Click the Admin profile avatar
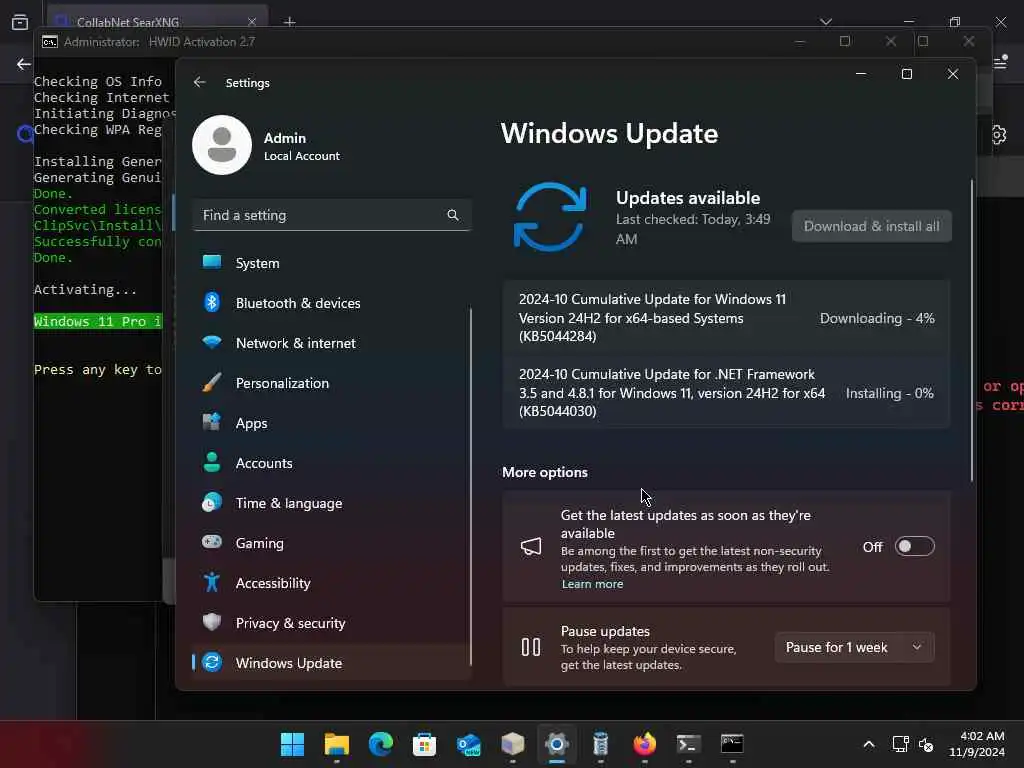The width and height of the screenshot is (1024, 768). point(222,145)
